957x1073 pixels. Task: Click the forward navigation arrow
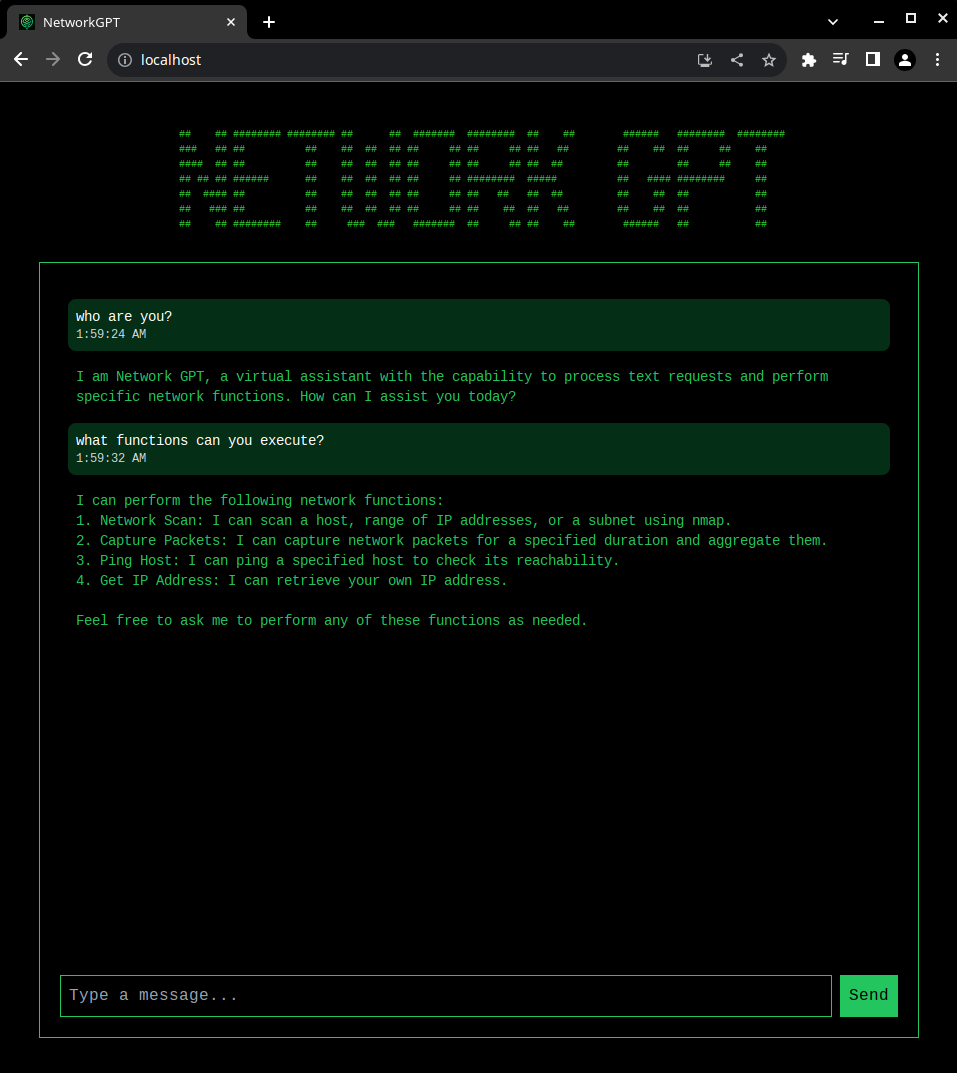coord(52,59)
